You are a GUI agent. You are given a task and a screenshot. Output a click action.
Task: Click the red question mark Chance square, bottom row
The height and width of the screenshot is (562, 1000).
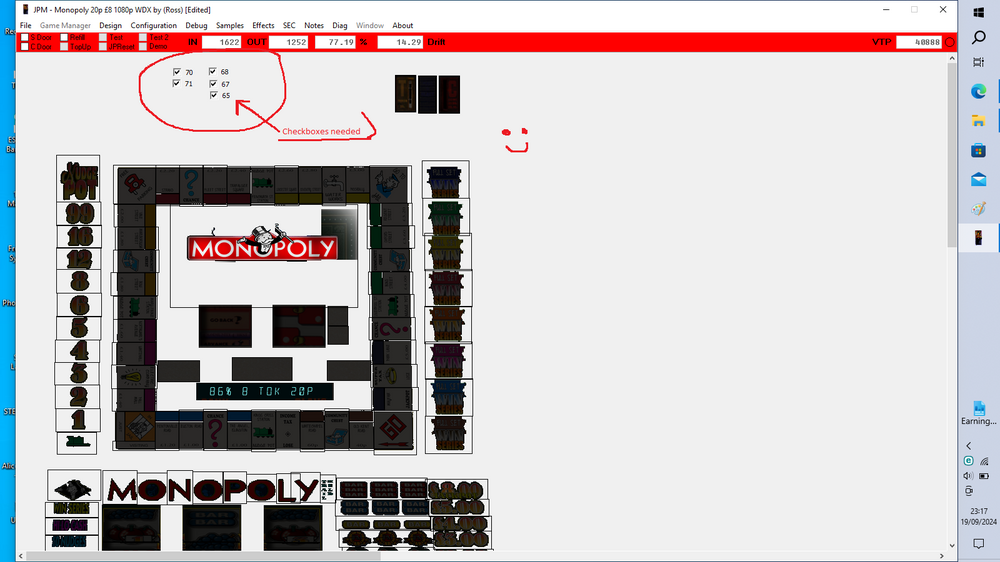(215, 430)
